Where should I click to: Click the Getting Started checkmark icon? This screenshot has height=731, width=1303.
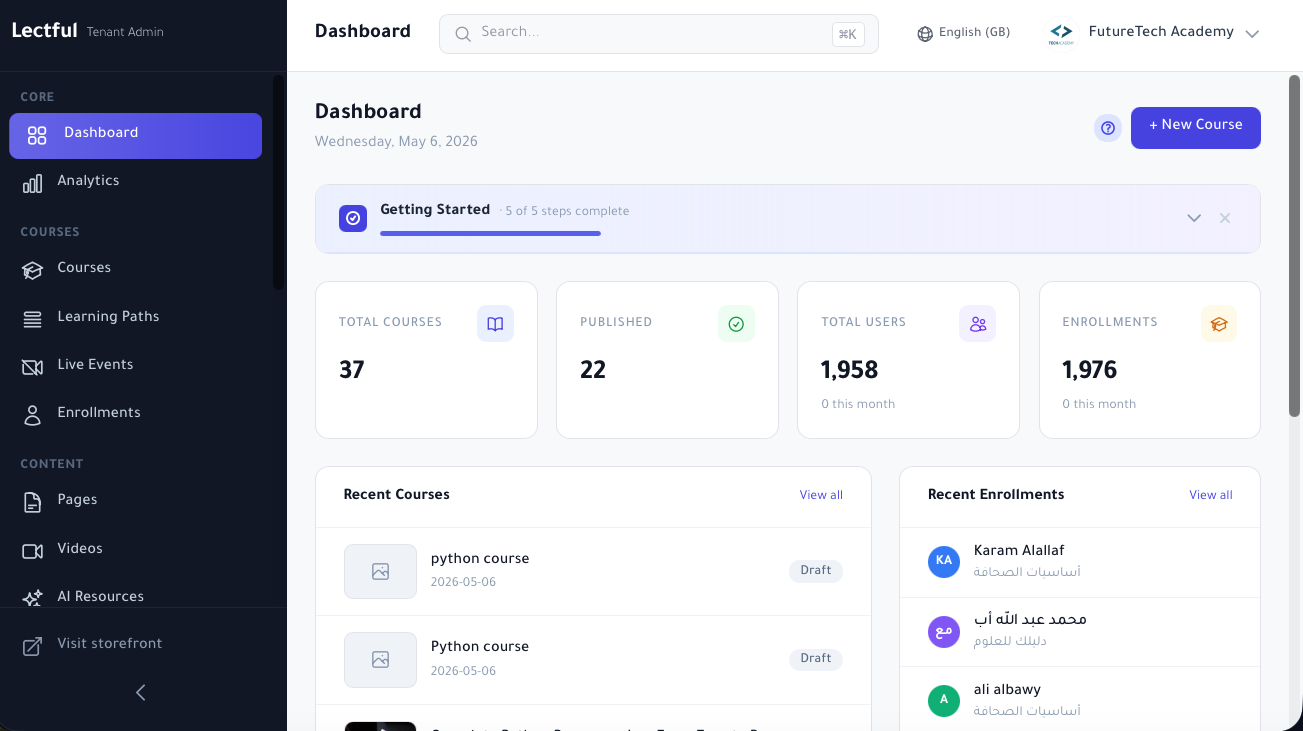point(353,218)
